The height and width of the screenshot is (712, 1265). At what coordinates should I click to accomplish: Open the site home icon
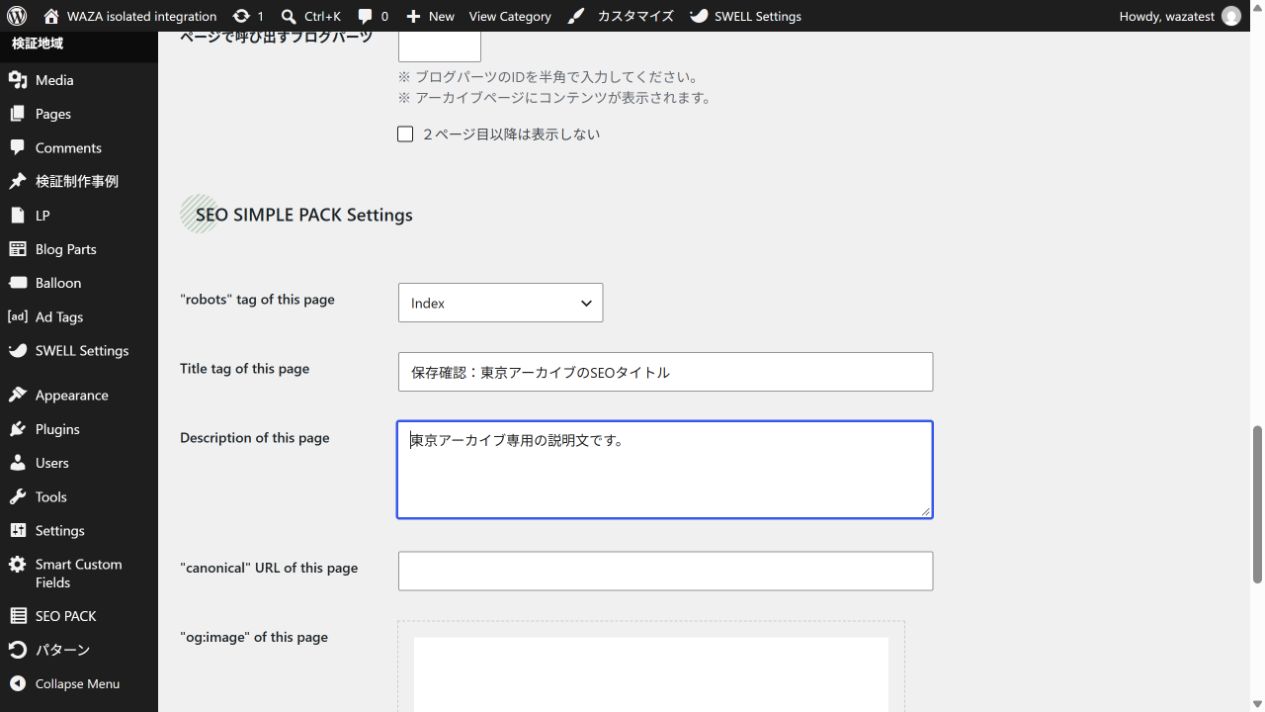click(x=52, y=16)
